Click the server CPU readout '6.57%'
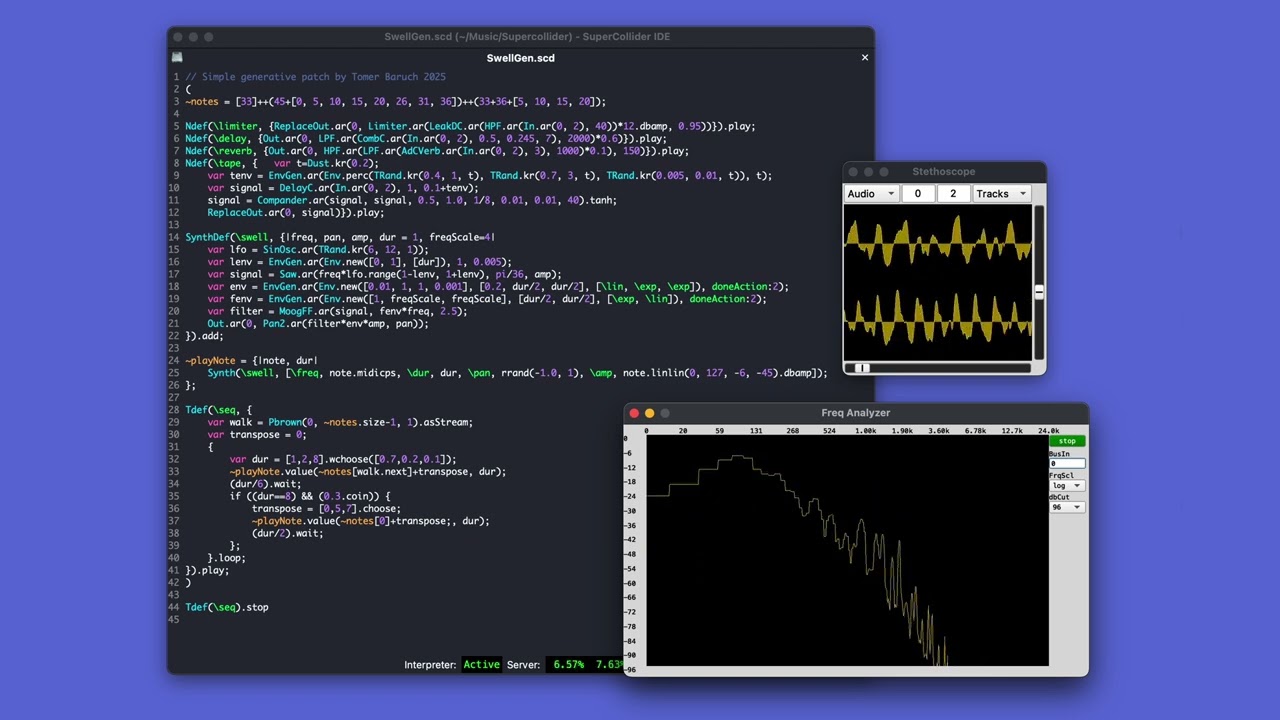 568,665
